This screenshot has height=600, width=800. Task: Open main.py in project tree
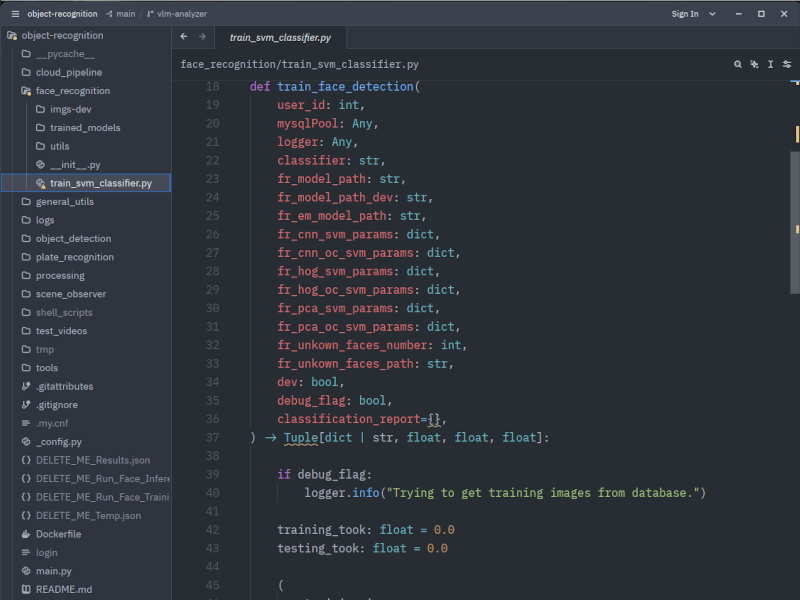pyautogui.click(x=86, y=571)
